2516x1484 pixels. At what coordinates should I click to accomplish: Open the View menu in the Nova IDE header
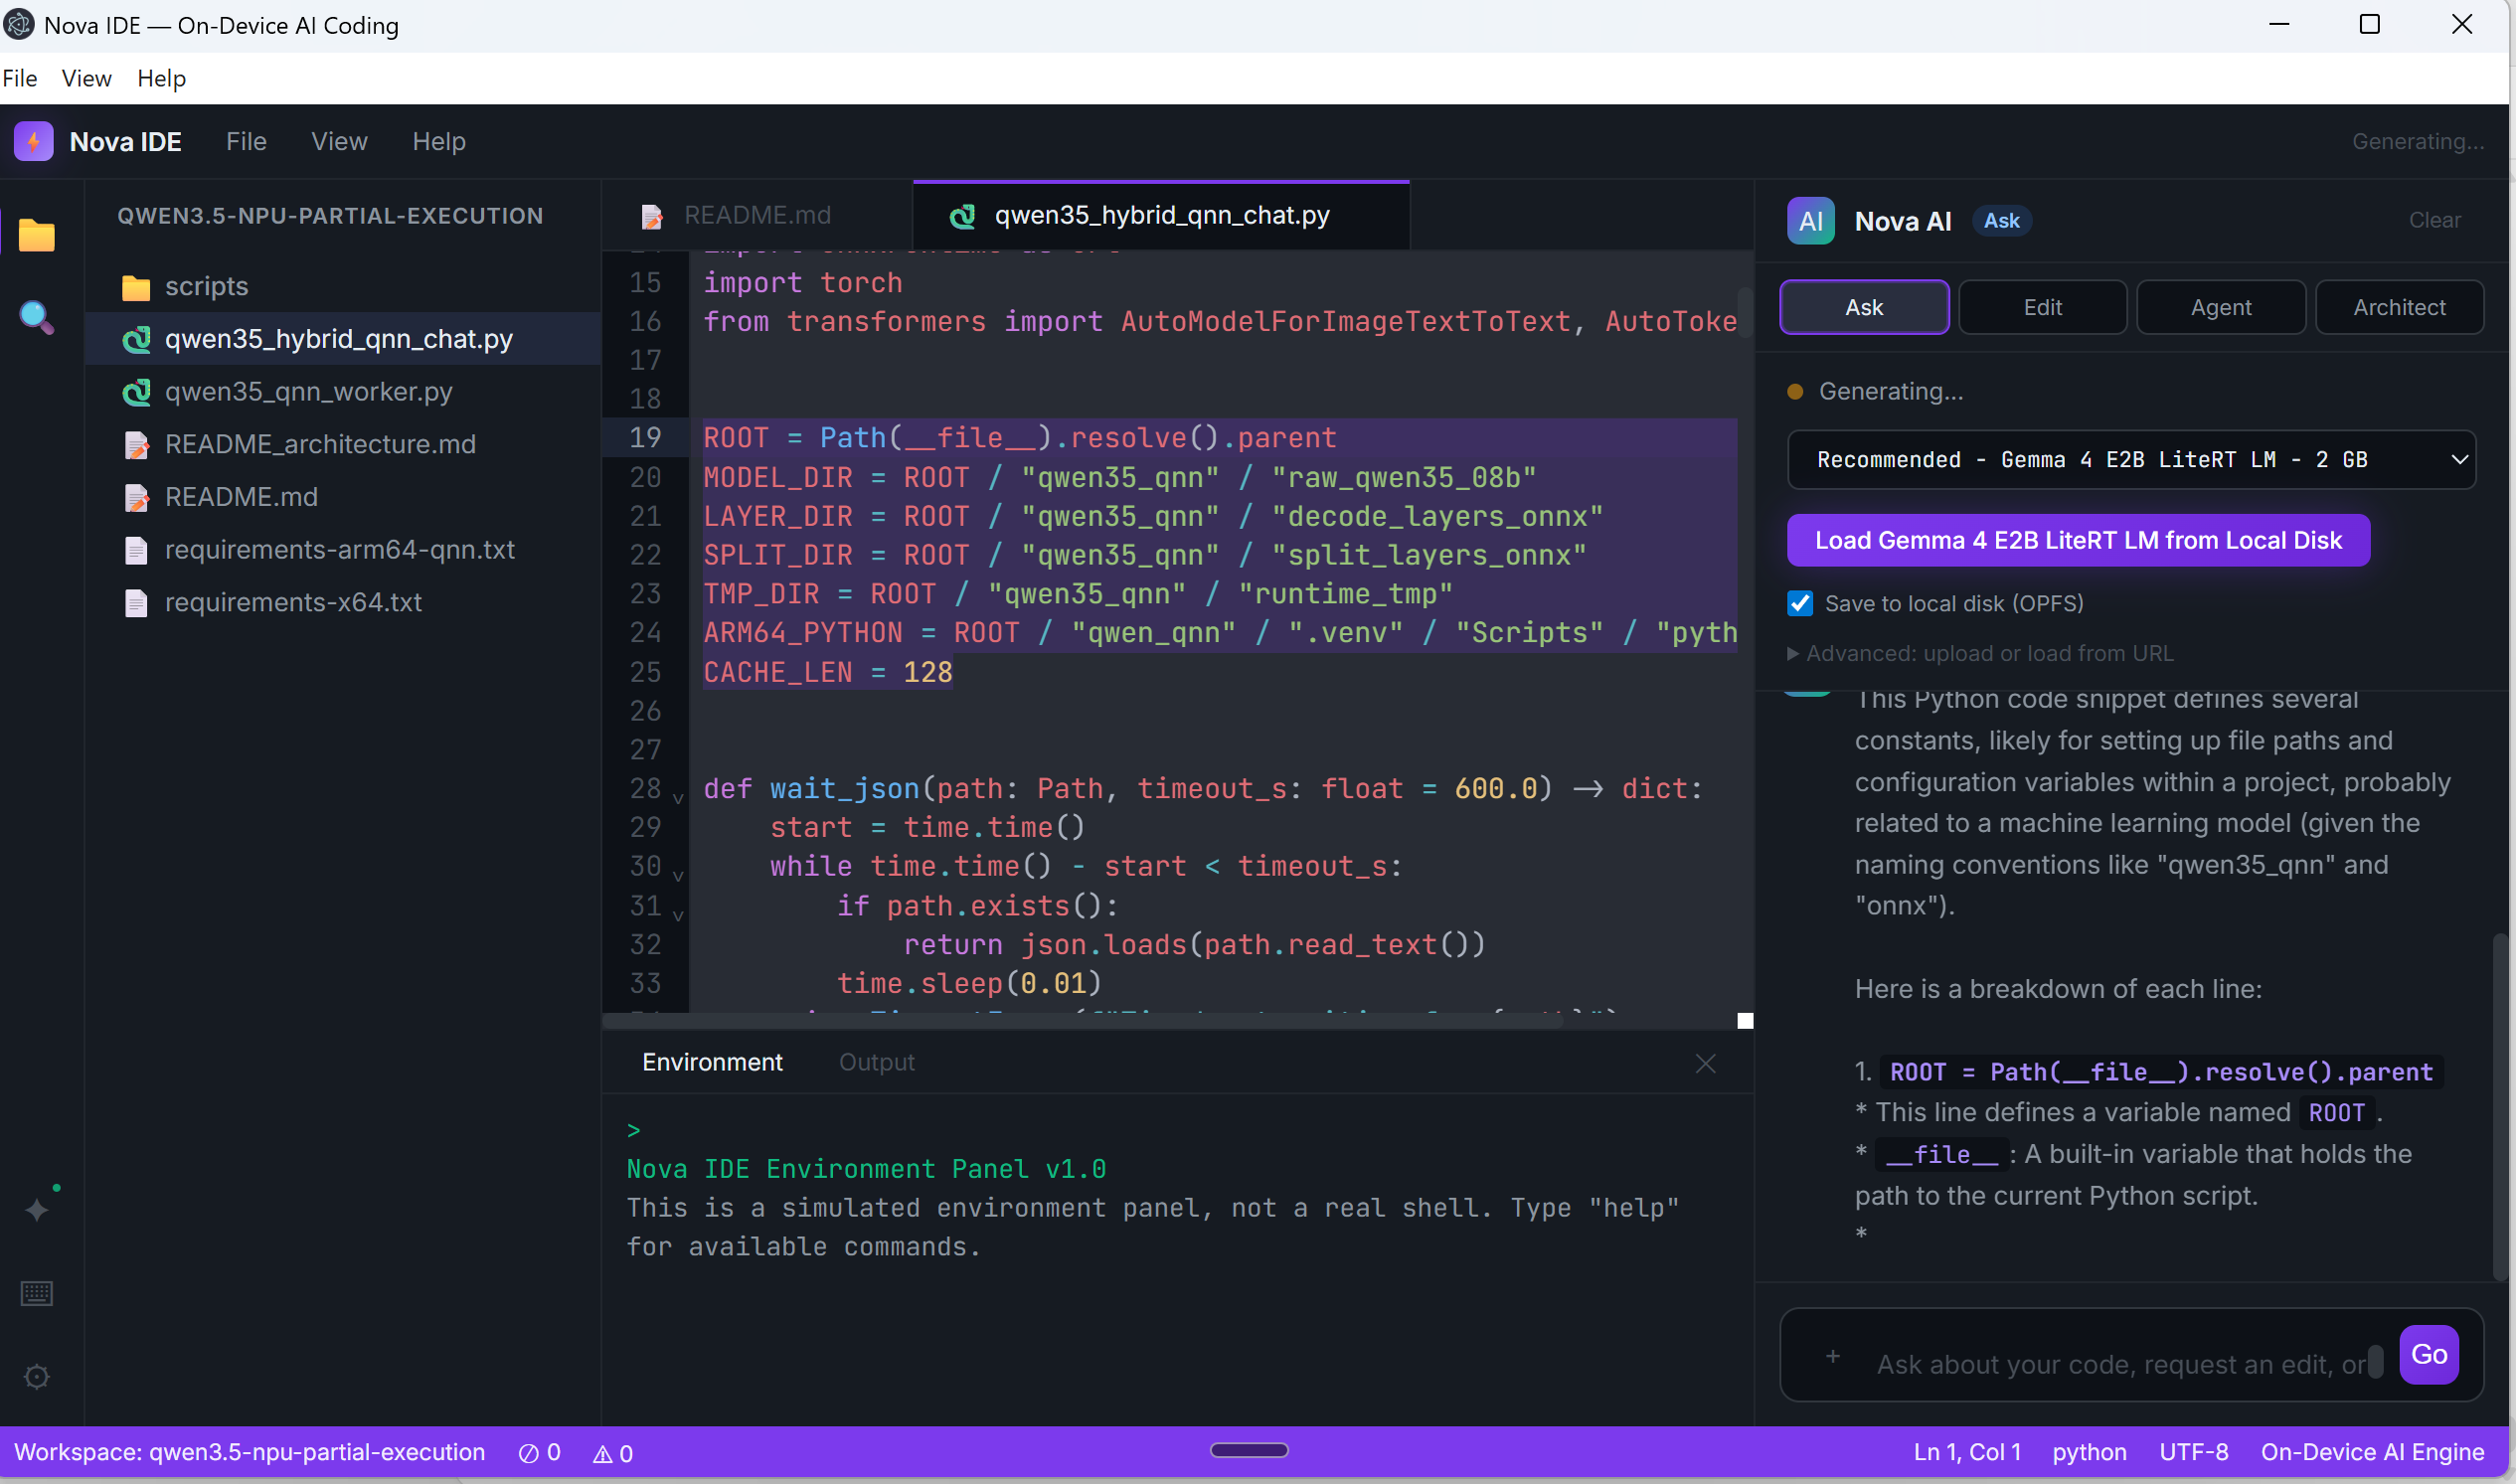pos(339,141)
